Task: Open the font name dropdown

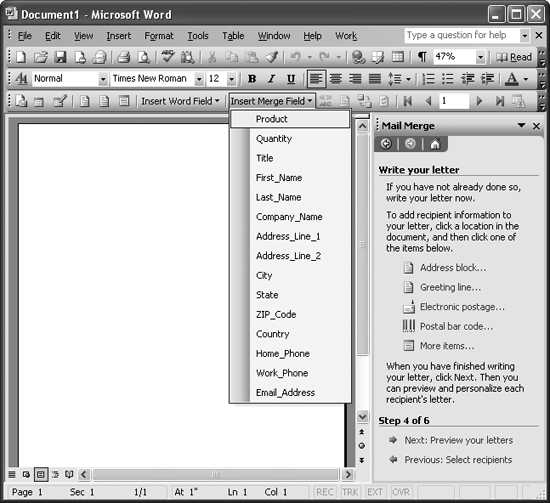Action: coord(199,79)
